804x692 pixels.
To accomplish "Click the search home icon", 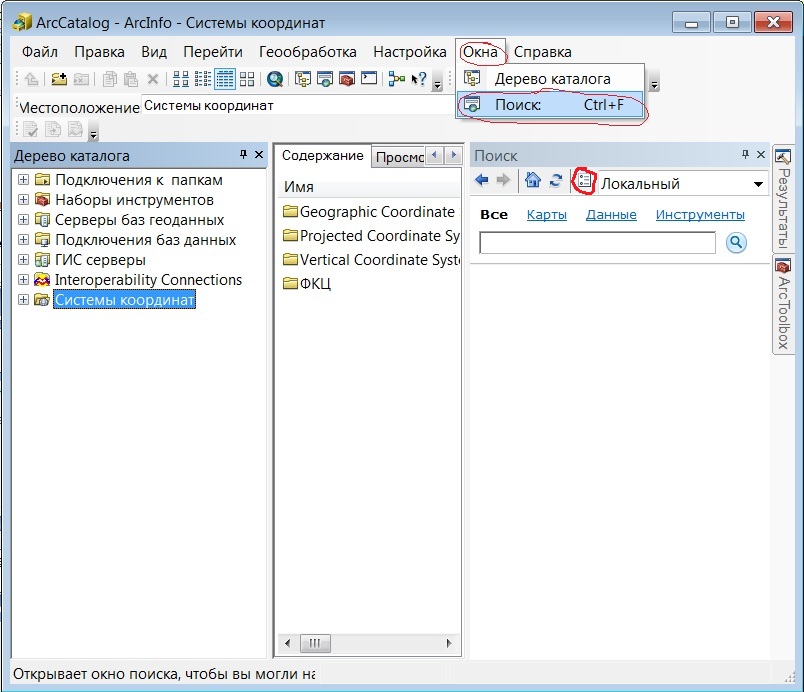I will [533, 181].
